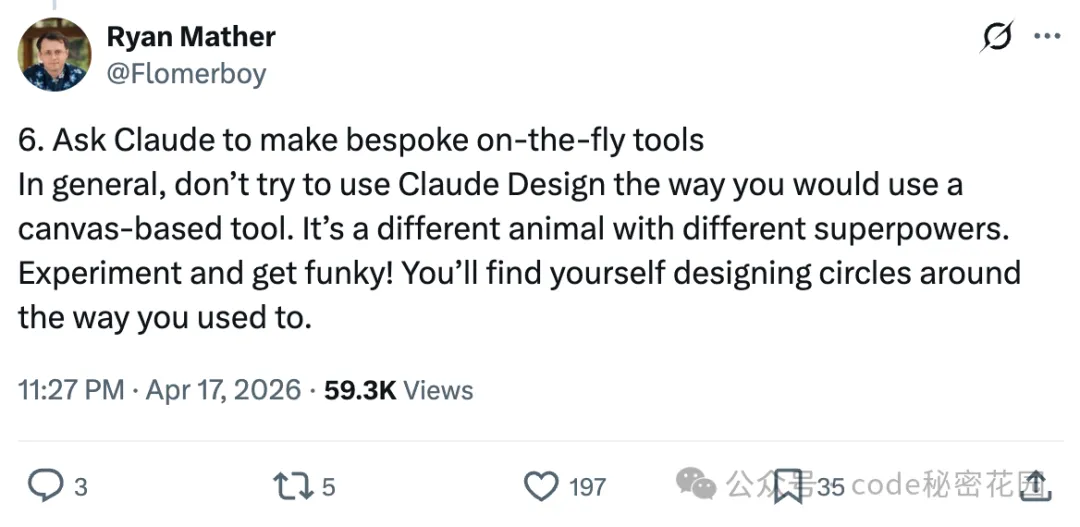Click the bookmark count of 35
Viewport: 1080px width, 527px height.
click(x=831, y=487)
